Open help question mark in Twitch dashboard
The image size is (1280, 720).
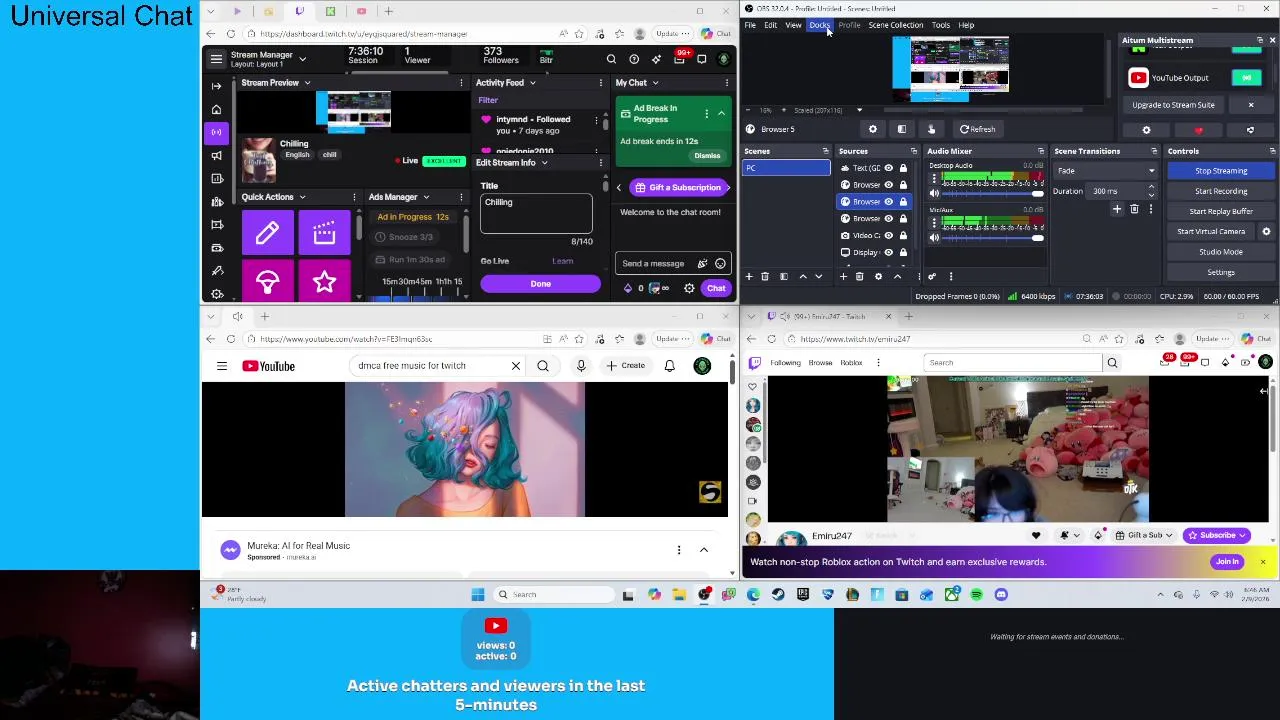tap(634, 59)
